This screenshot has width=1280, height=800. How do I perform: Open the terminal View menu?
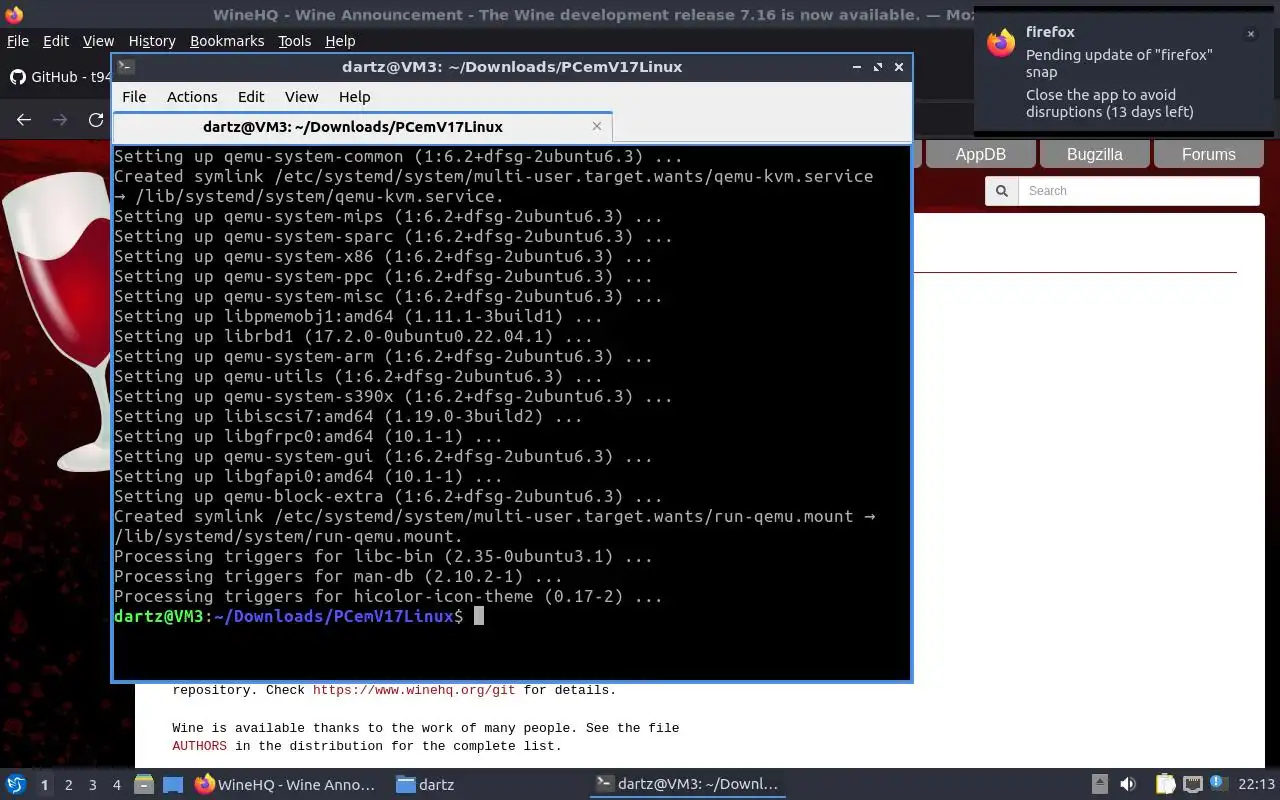coord(301,97)
